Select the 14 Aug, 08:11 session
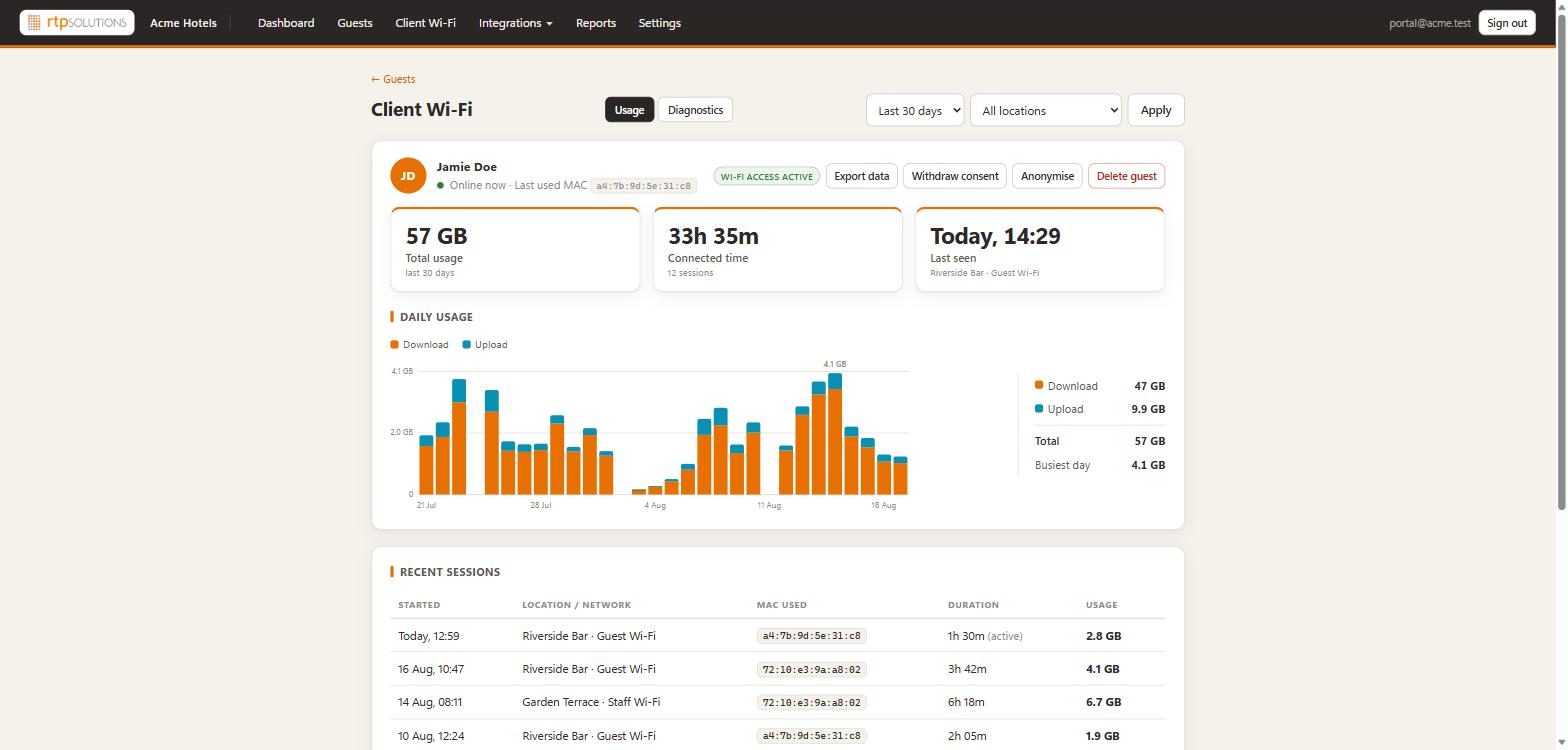This screenshot has height=750, width=1568. [x=777, y=702]
